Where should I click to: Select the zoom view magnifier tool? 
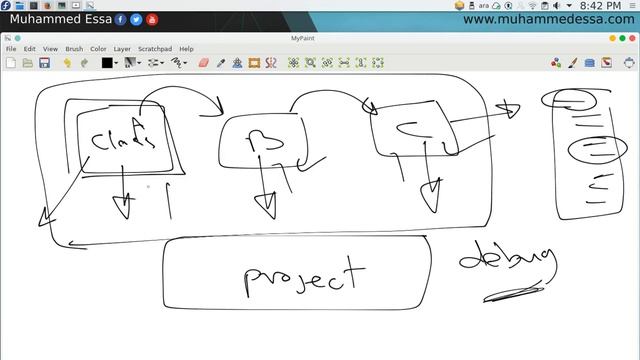(310, 63)
